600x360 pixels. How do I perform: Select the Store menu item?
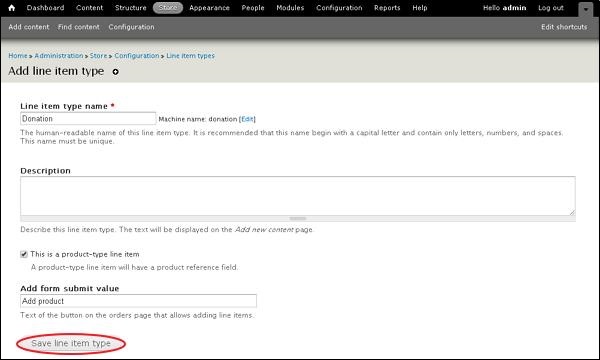pos(168,8)
